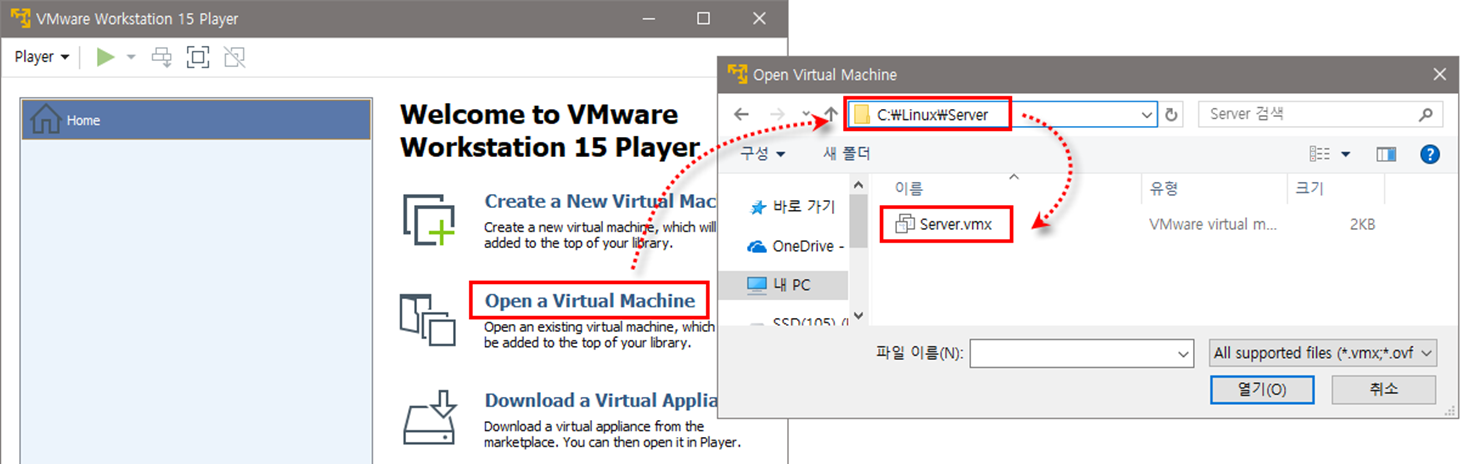Click the green Play virtual machine icon
The width and height of the screenshot is (1463, 464).
coord(105,57)
